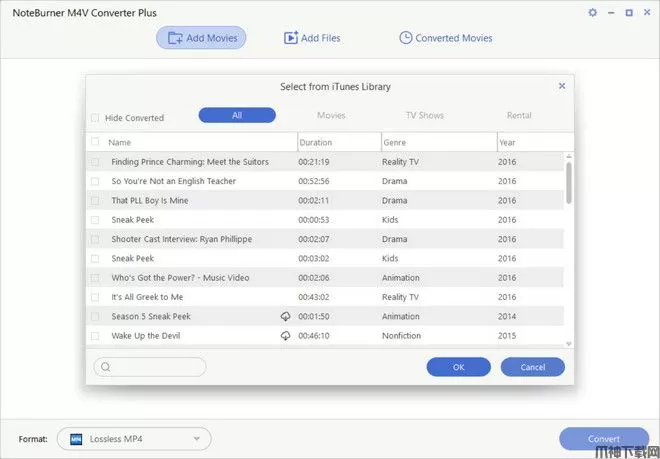Click cloud download icon for Season 5 Sneak Peek

(x=285, y=316)
